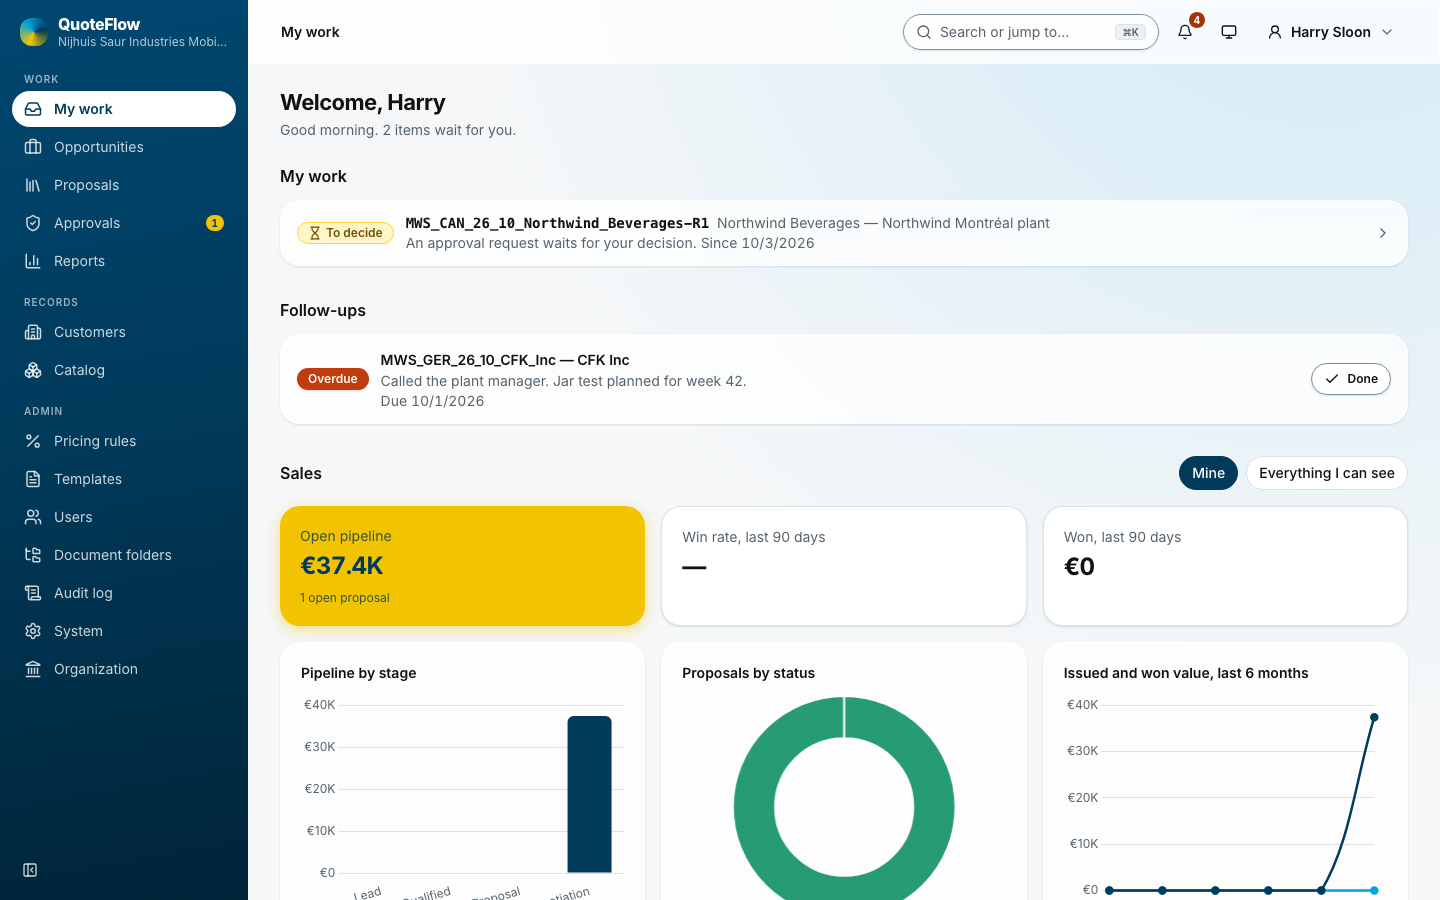
Task: Click the Won, last 90 days card
Action: pos(1225,566)
